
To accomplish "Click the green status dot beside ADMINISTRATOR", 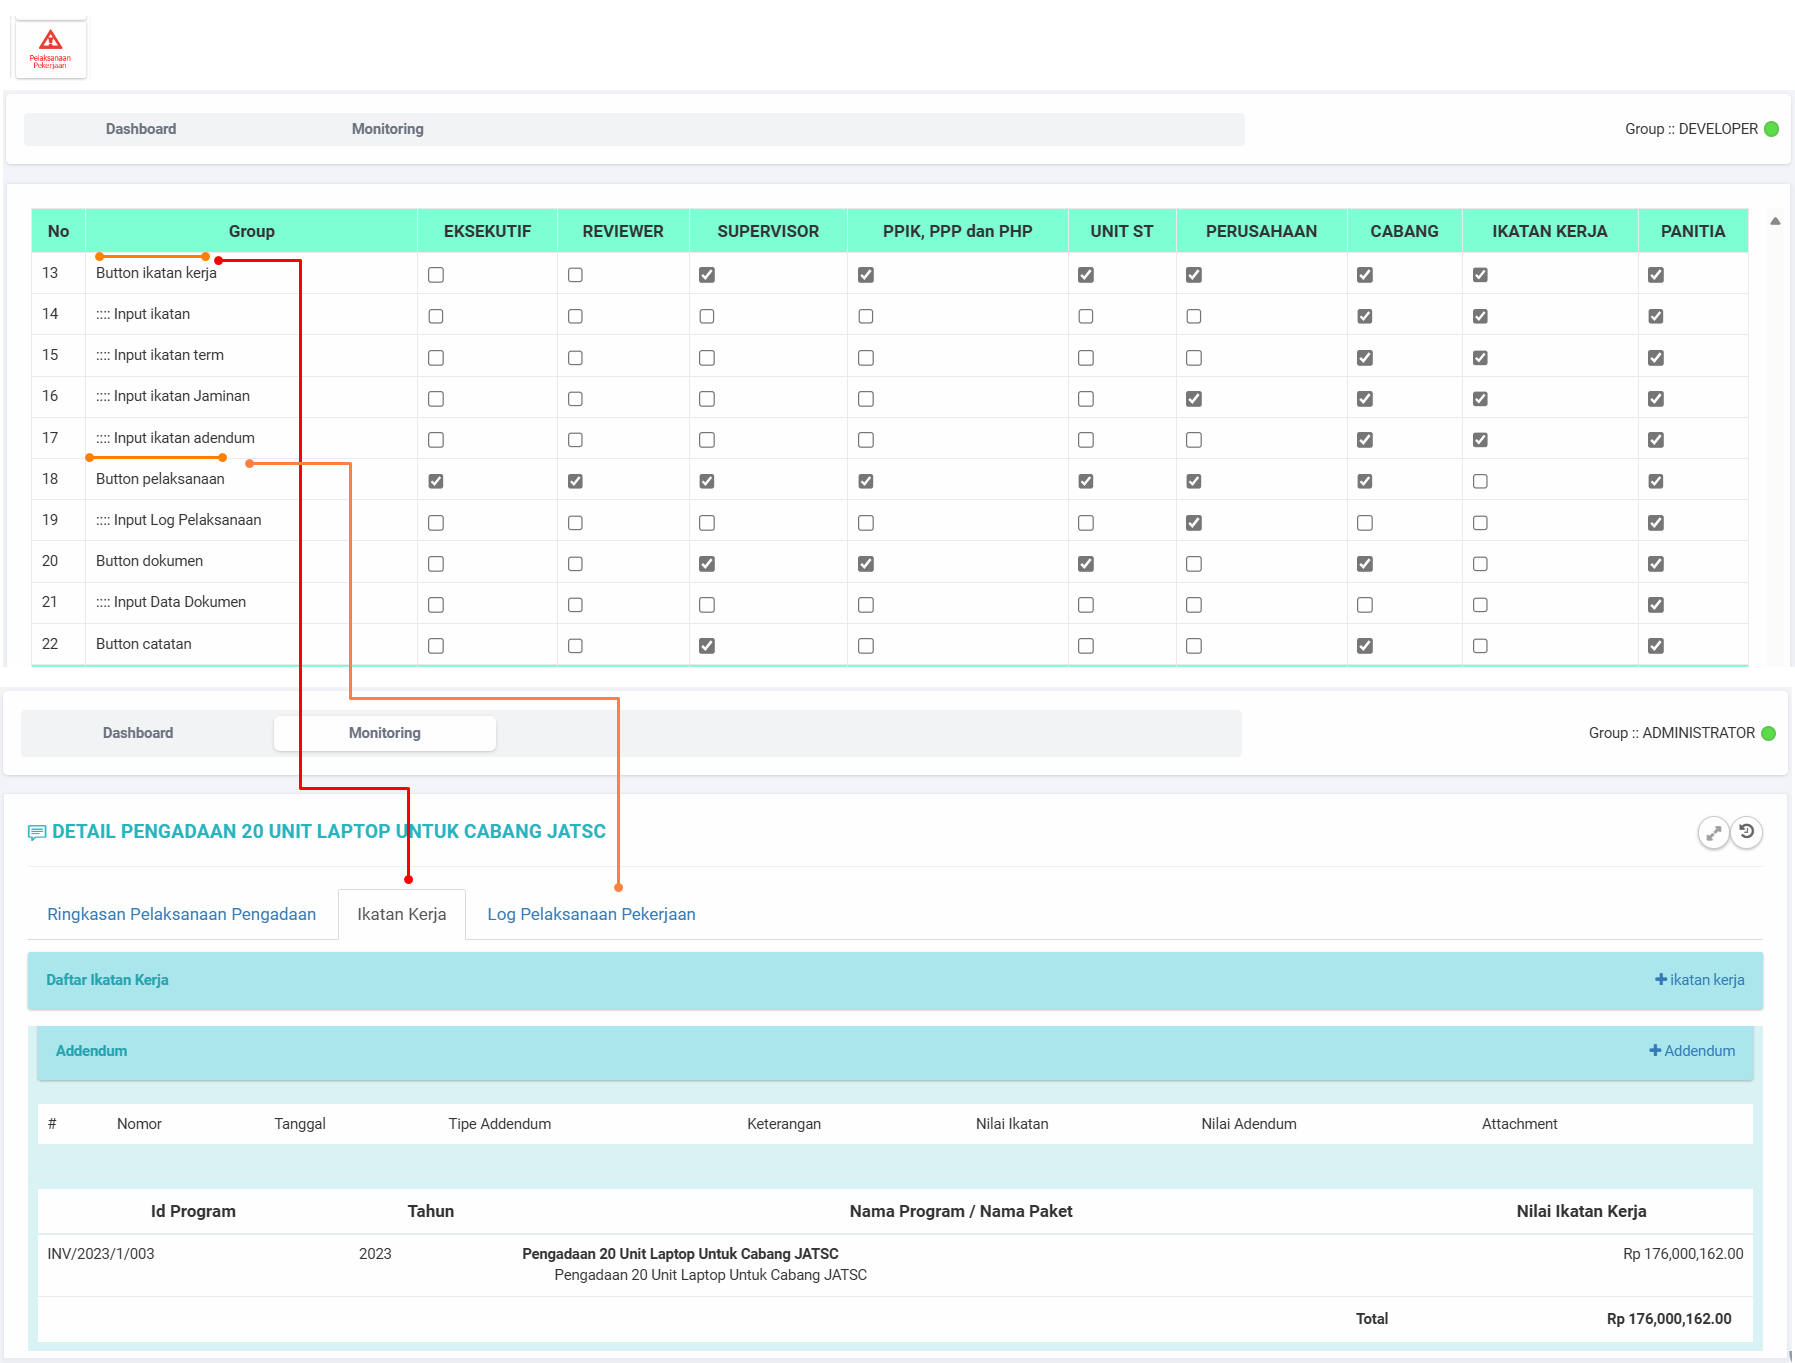I will click(x=1768, y=733).
